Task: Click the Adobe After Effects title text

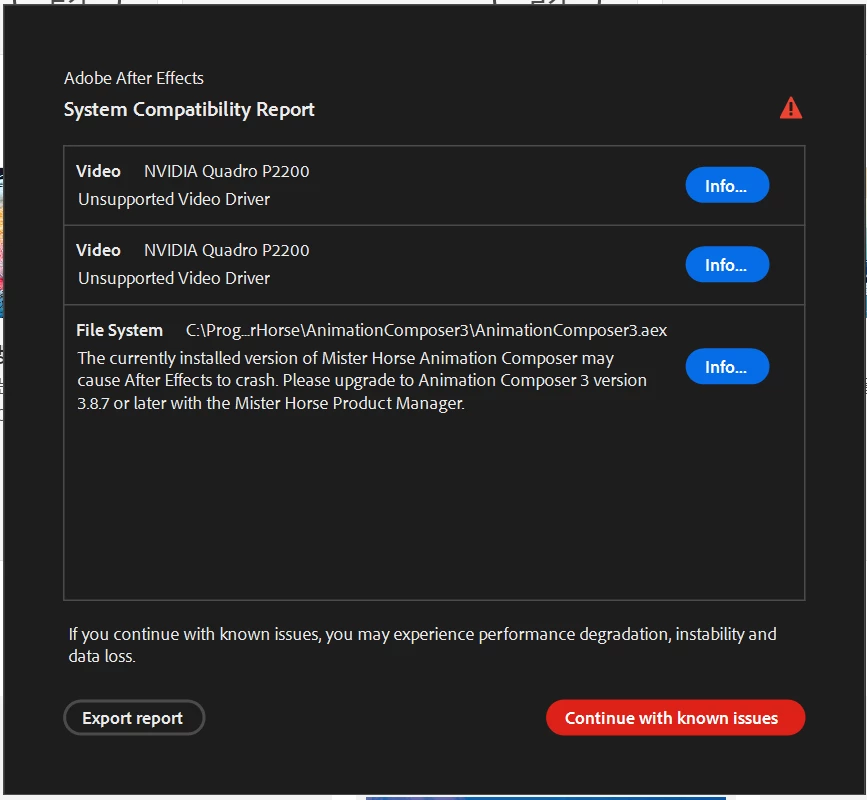Action: (x=134, y=78)
